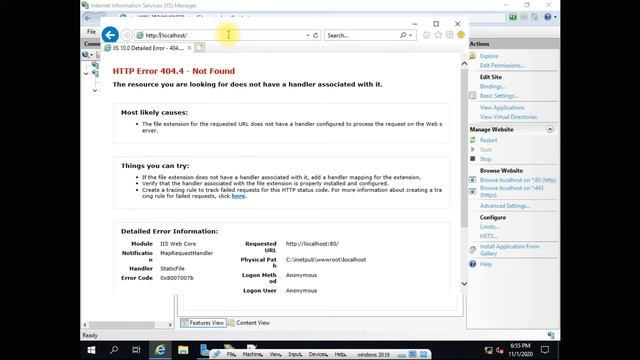Expand the address bar URL dropdown
Image resolution: width=640 pixels, height=360 pixels.
(x=308, y=36)
